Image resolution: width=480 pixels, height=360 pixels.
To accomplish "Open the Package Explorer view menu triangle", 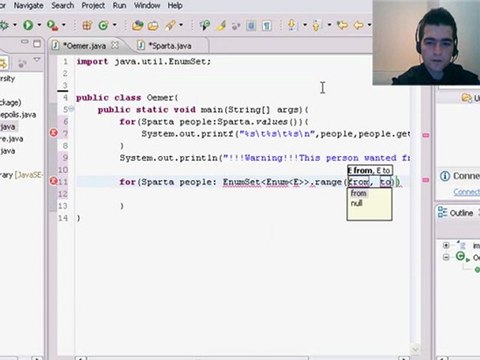I will tap(37, 60).
